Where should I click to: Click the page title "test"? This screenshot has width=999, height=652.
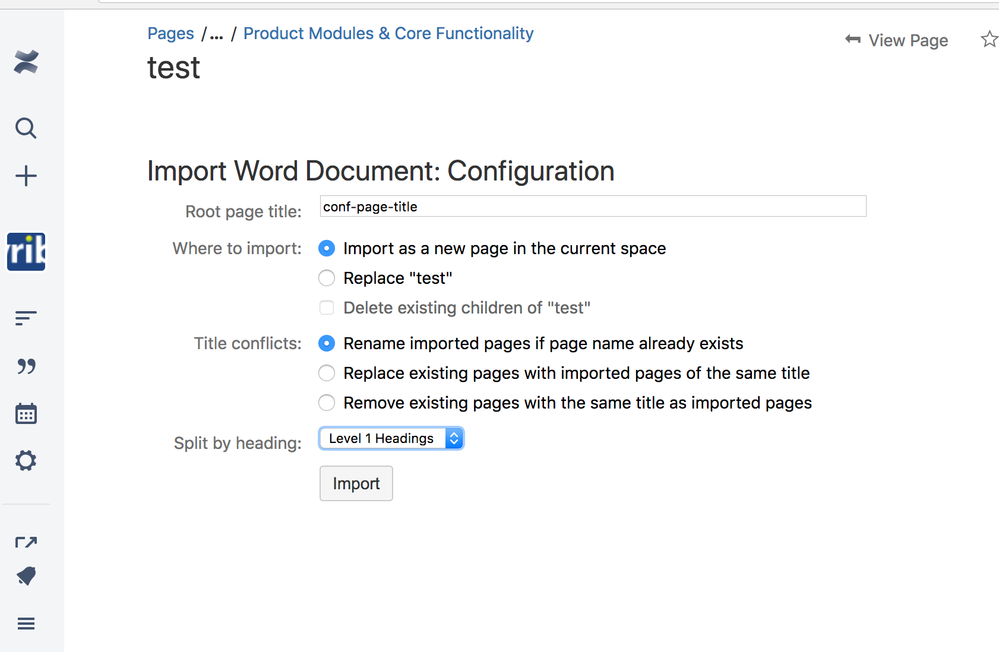[173, 68]
